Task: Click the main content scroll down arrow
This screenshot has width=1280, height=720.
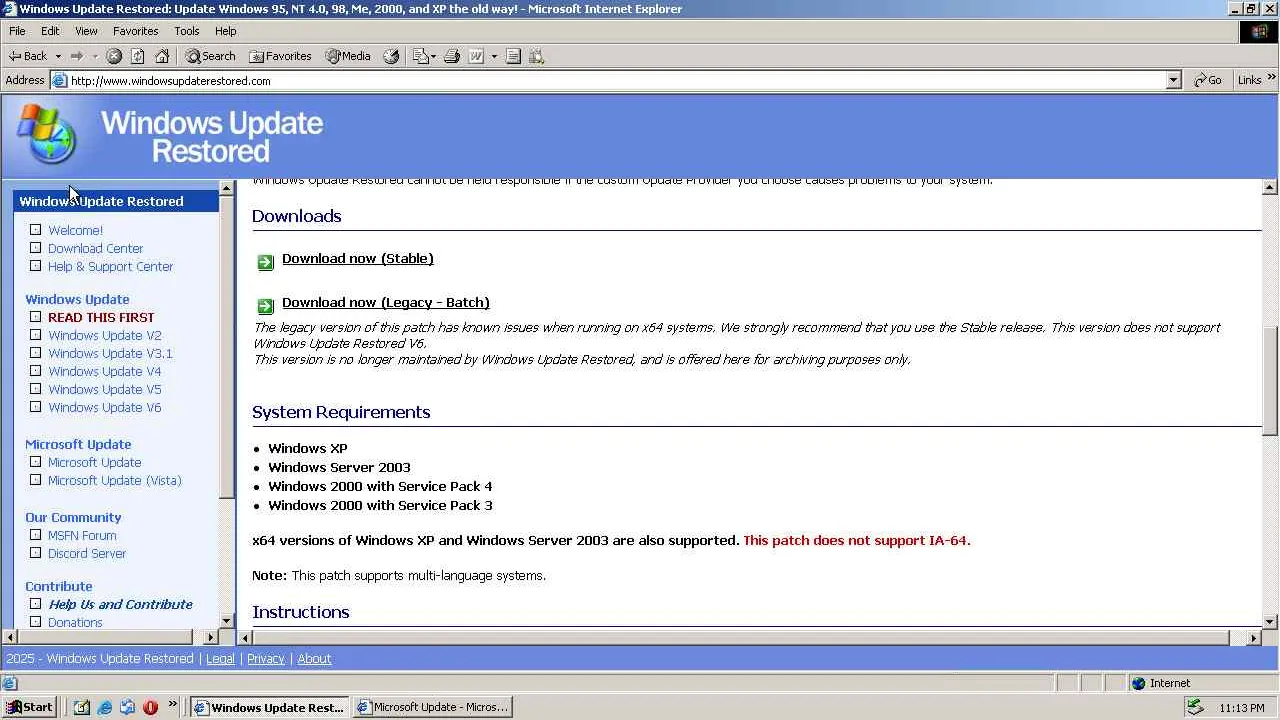Action: pos(1270,620)
